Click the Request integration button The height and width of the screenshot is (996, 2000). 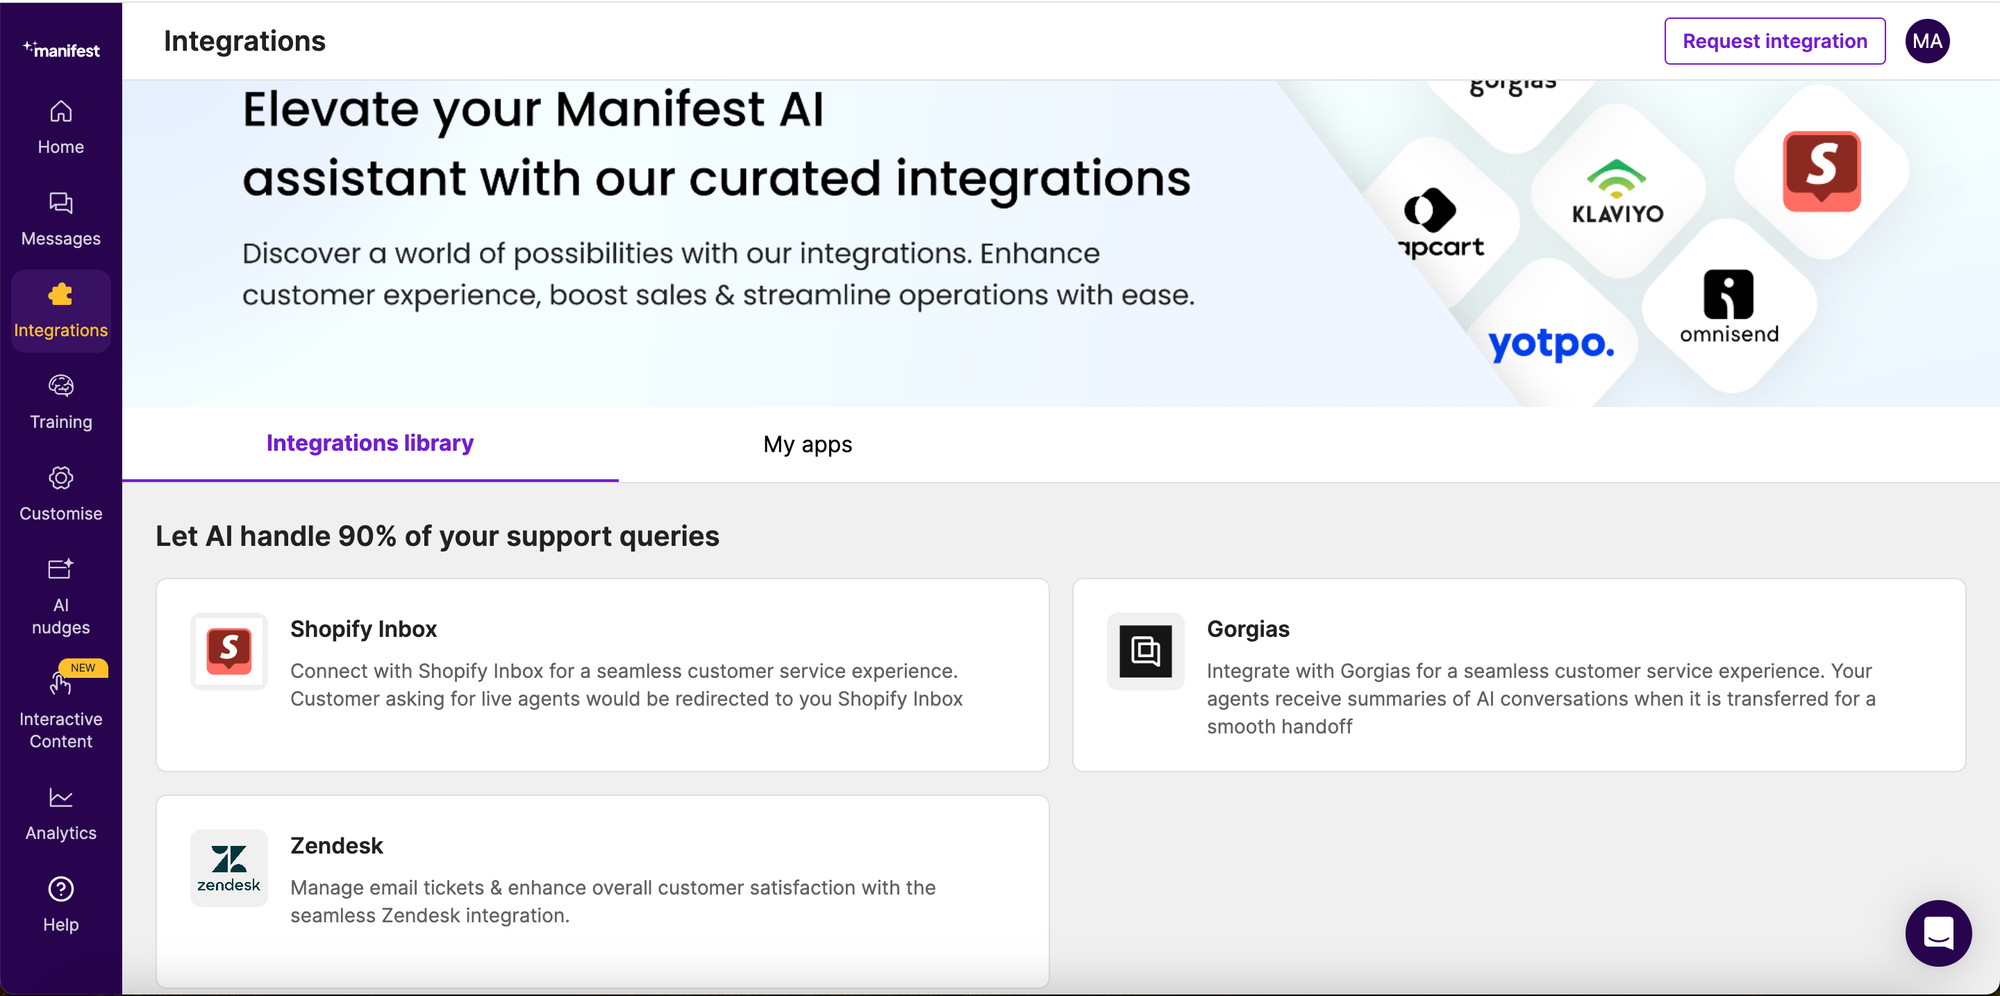(x=1774, y=41)
